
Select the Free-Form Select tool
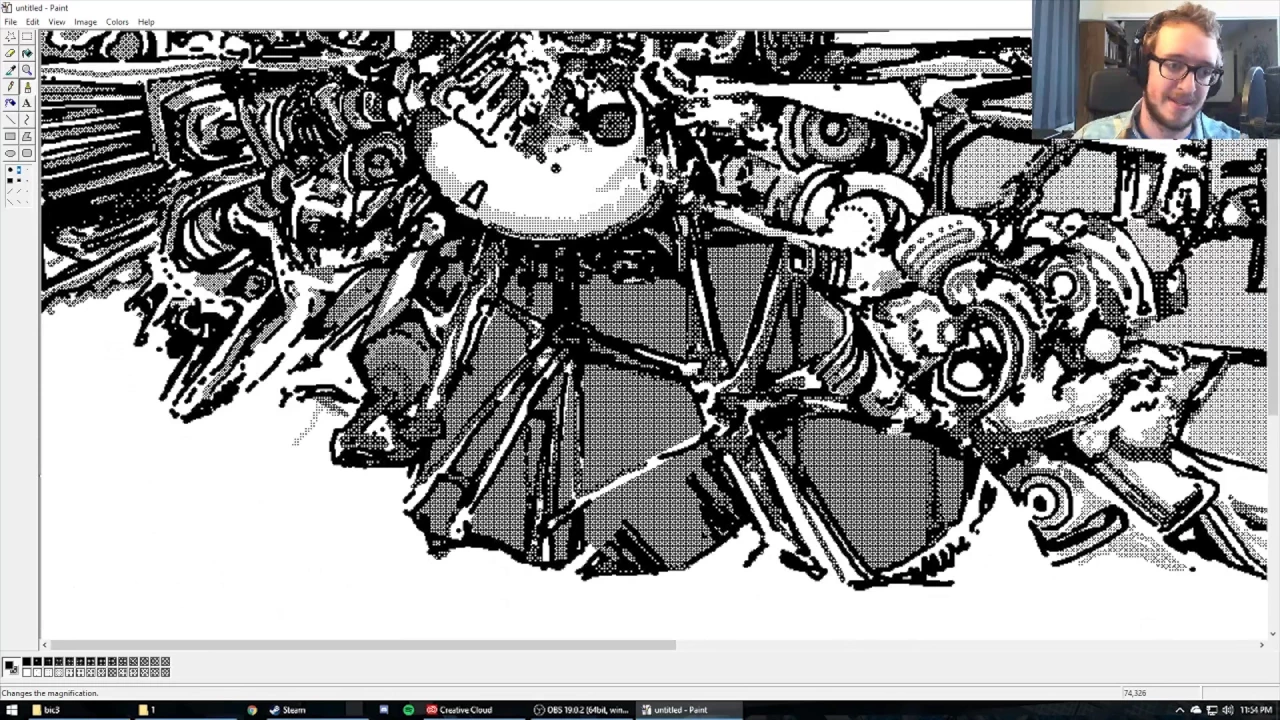(10, 37)
